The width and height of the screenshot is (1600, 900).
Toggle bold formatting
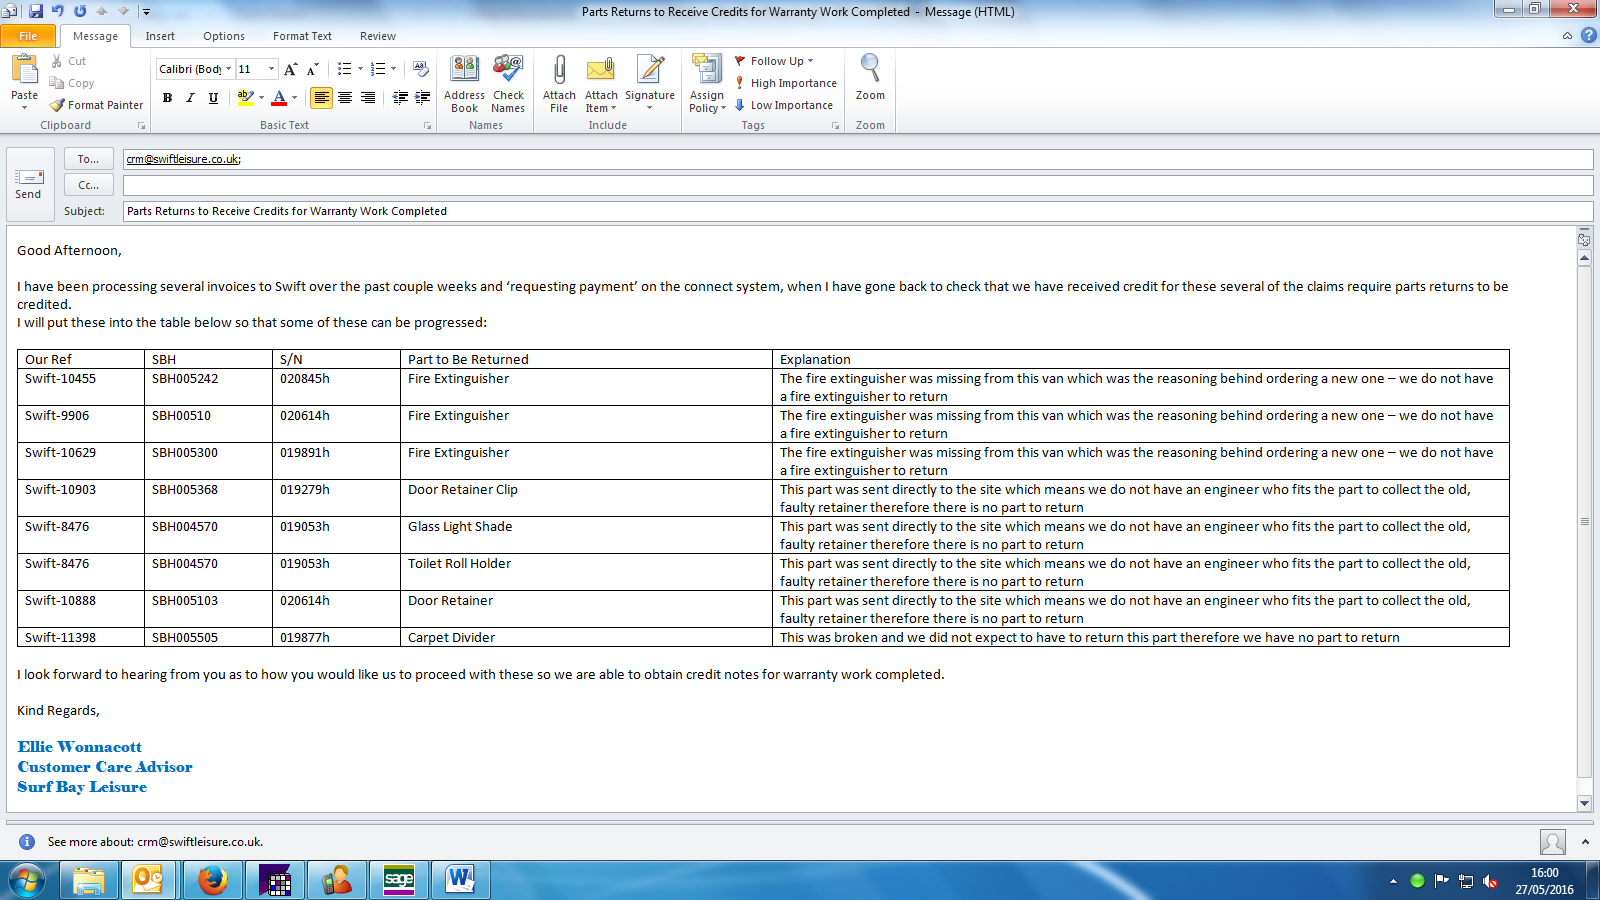click(167, 97)
